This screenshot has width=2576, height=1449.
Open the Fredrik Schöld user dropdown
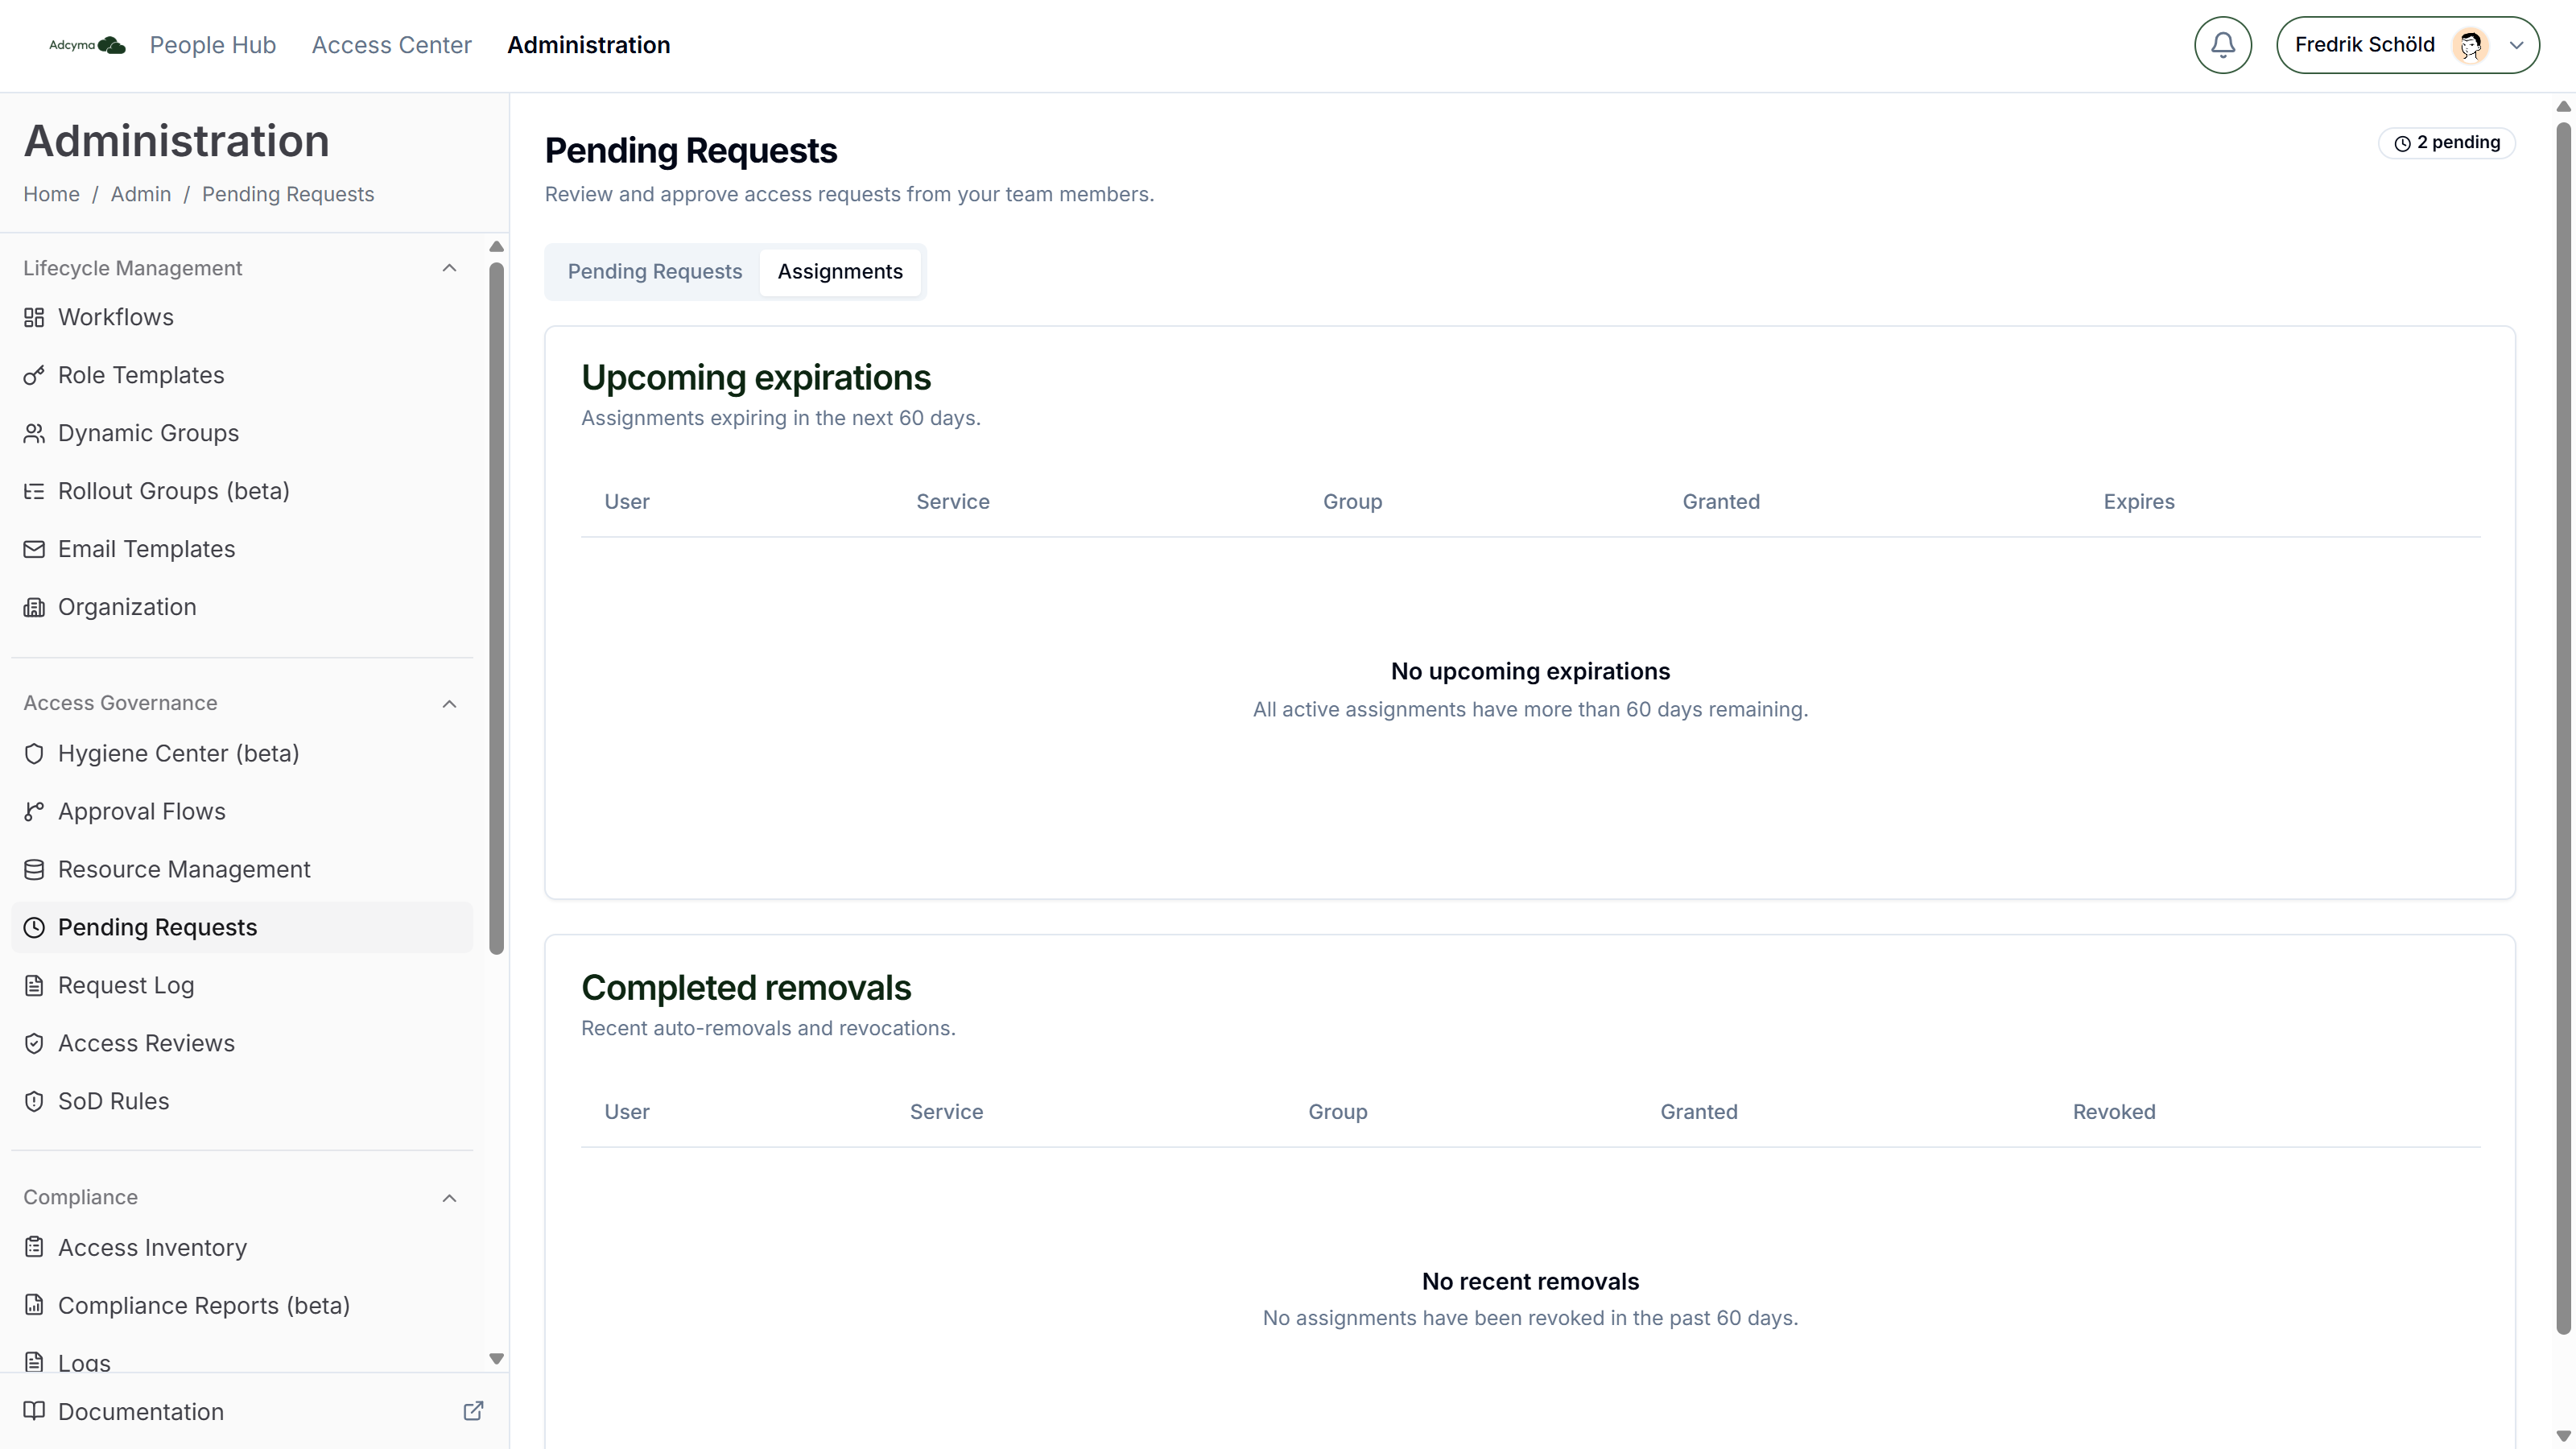tap(2407, 45)
